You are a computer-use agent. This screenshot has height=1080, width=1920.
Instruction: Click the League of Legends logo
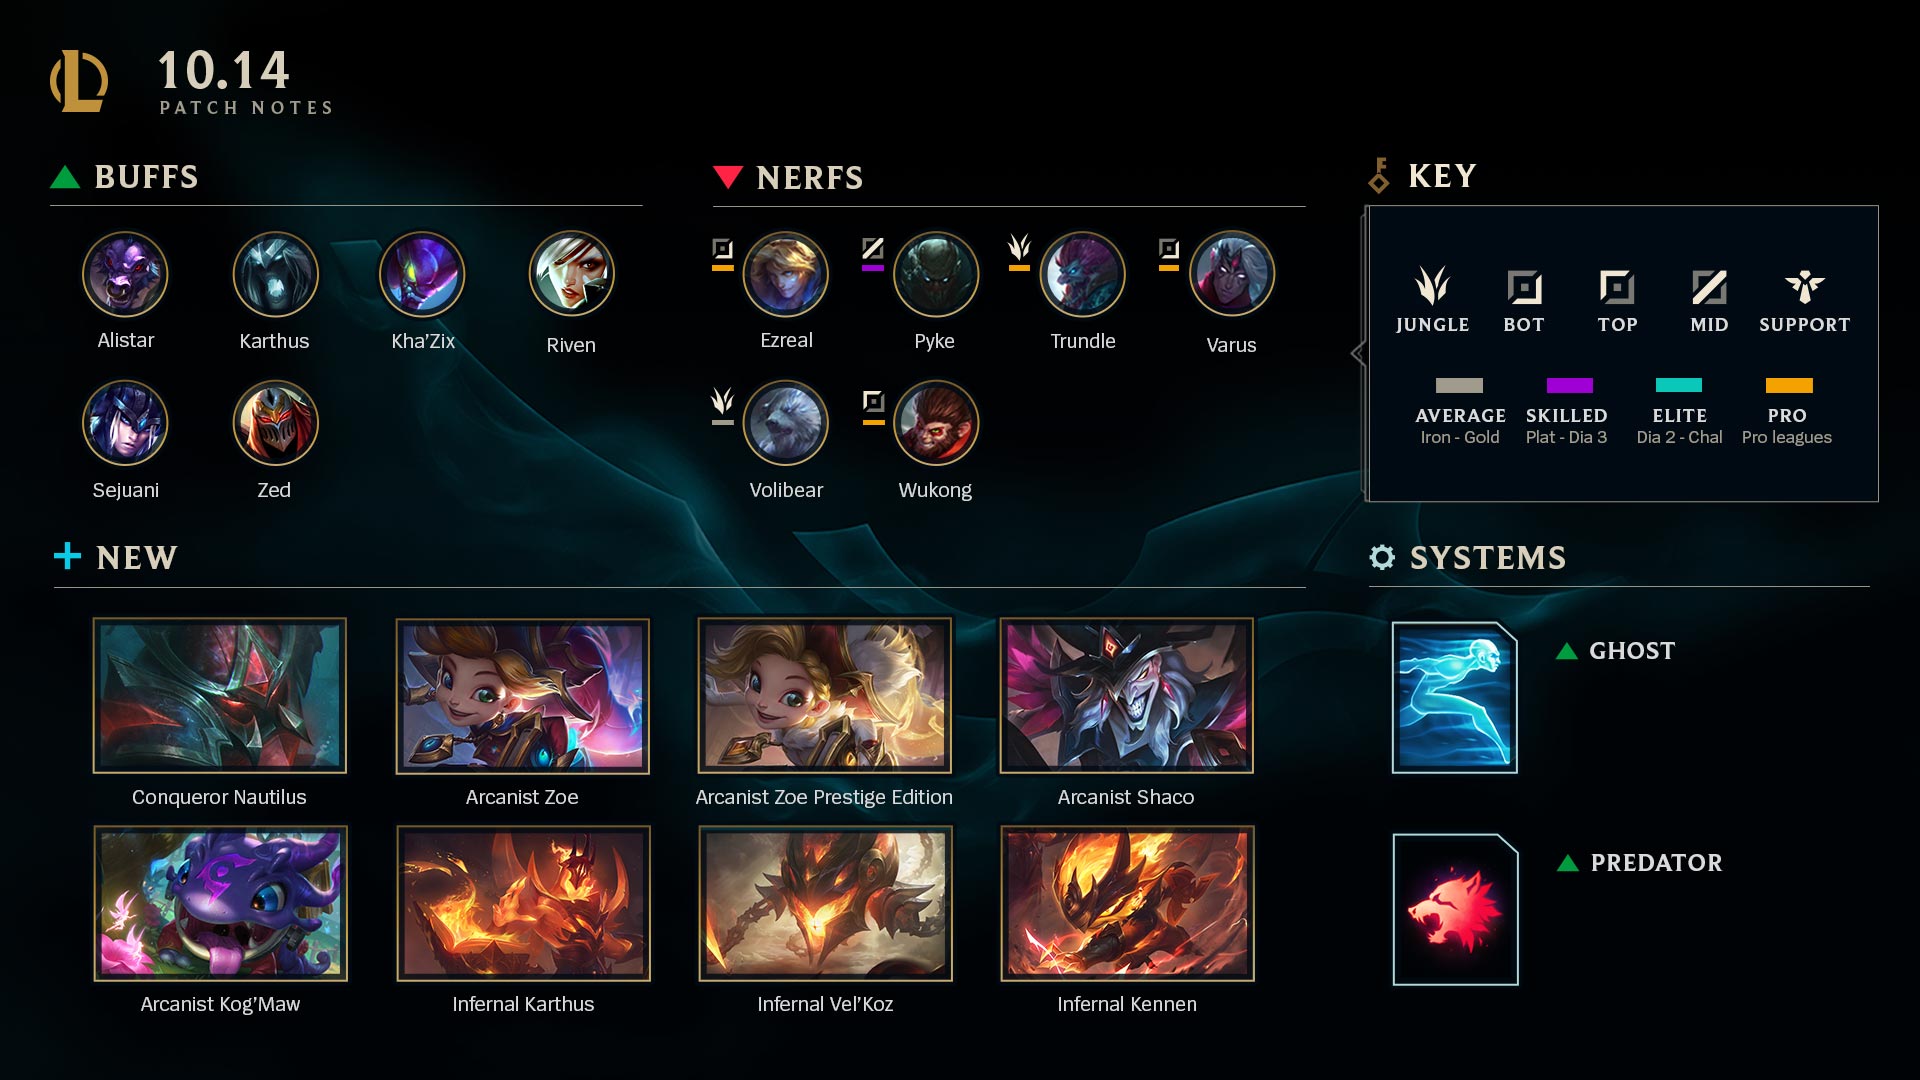point(79,81)
